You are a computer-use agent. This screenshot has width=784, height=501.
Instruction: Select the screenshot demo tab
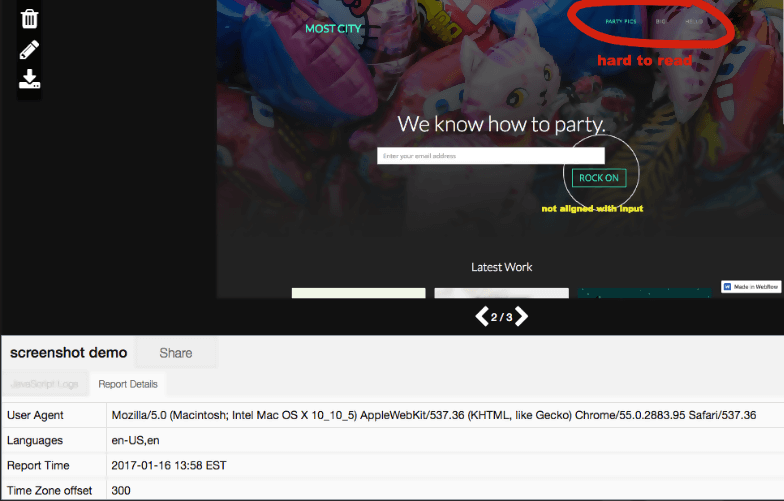click(x=68, y=353)
